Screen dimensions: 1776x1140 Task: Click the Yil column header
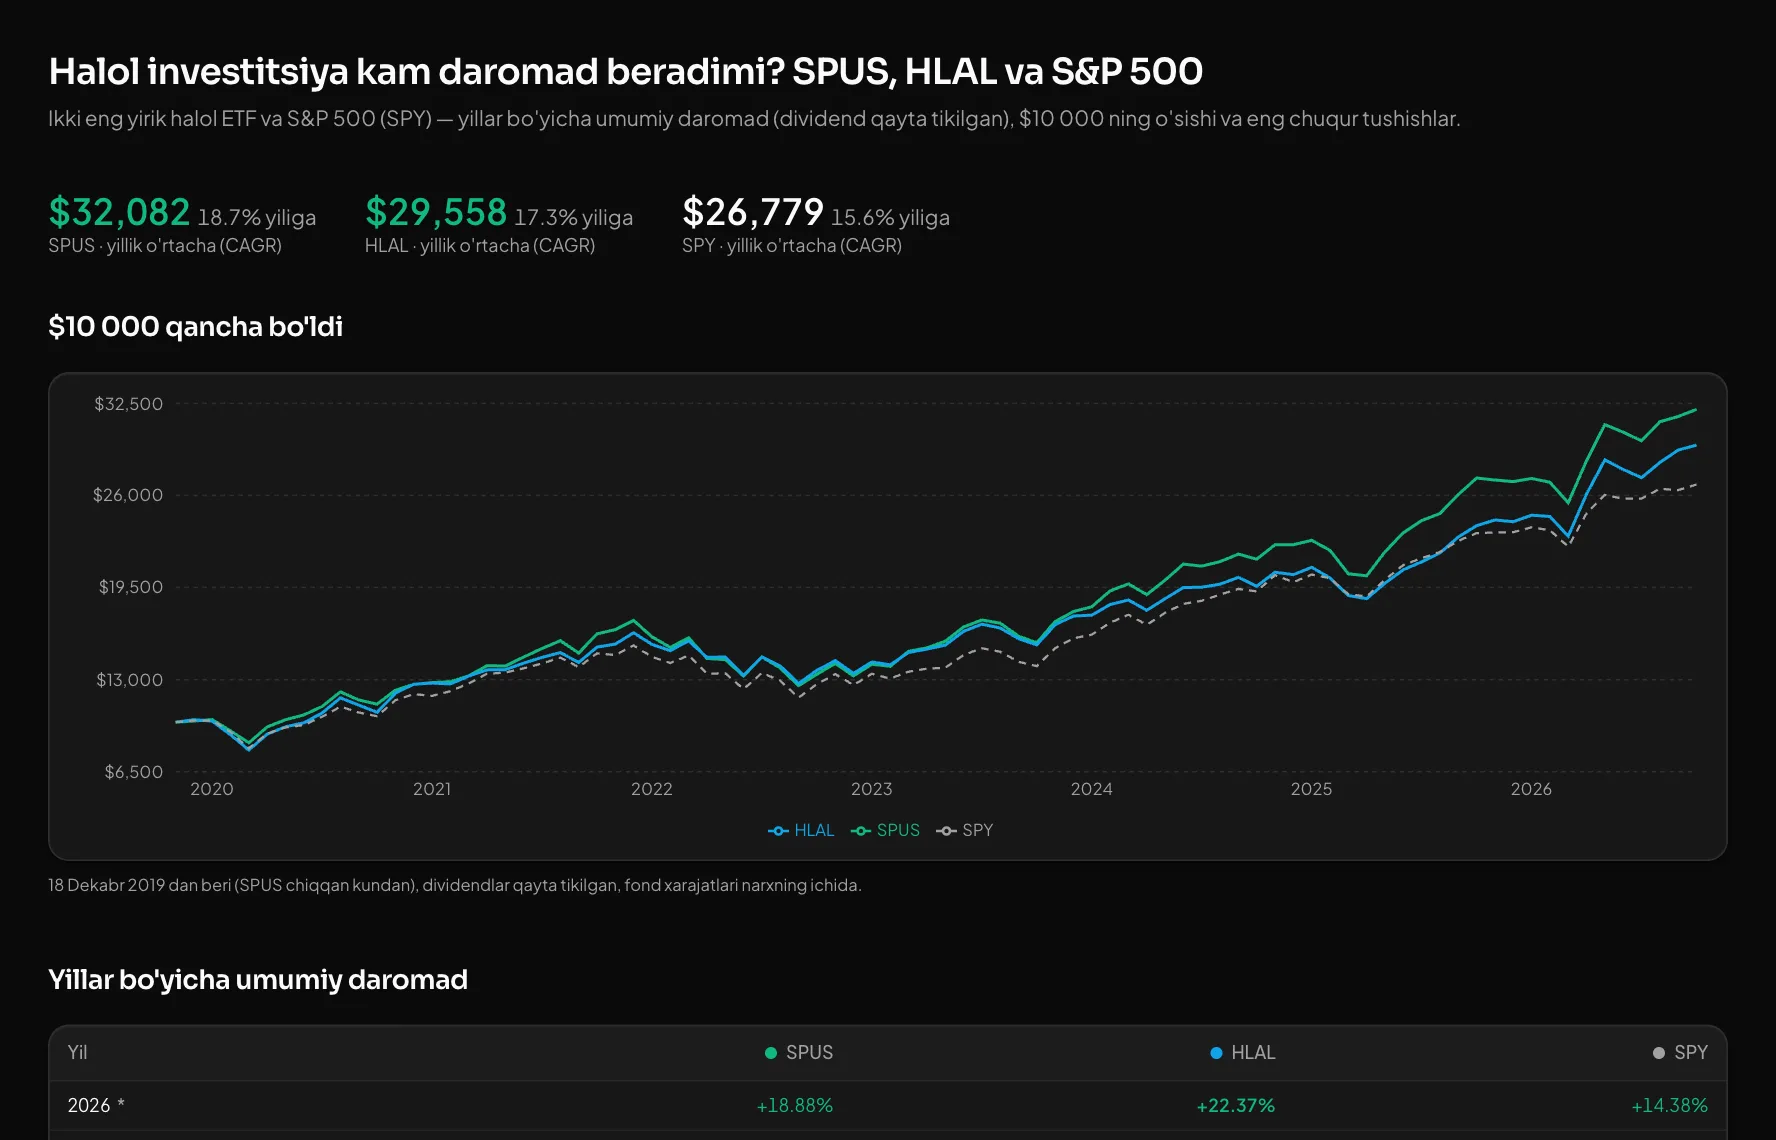[x=77, y=1053]
